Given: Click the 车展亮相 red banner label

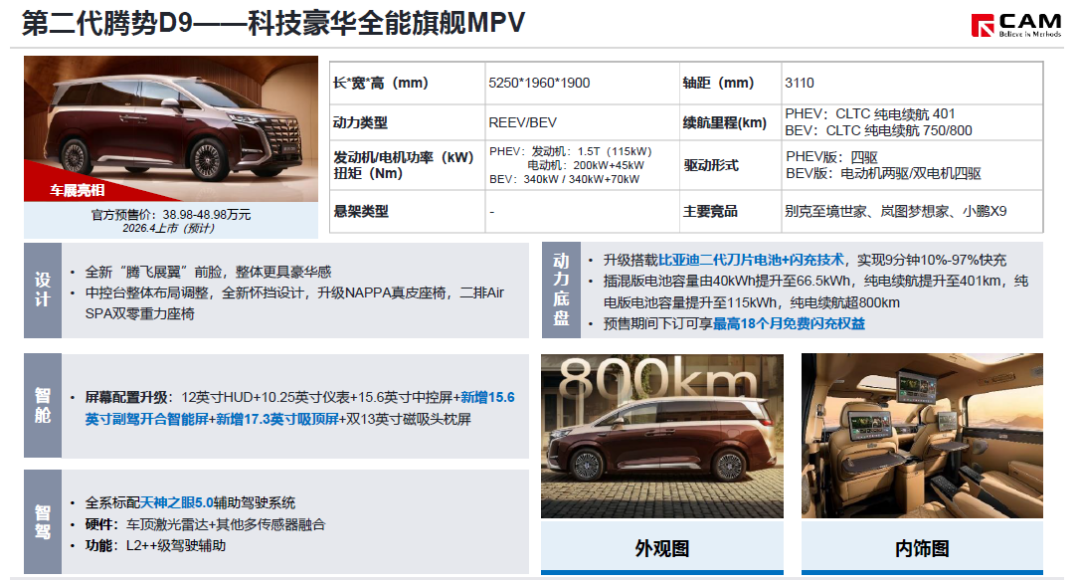Looking at the screenshot, I should (76, 190).
